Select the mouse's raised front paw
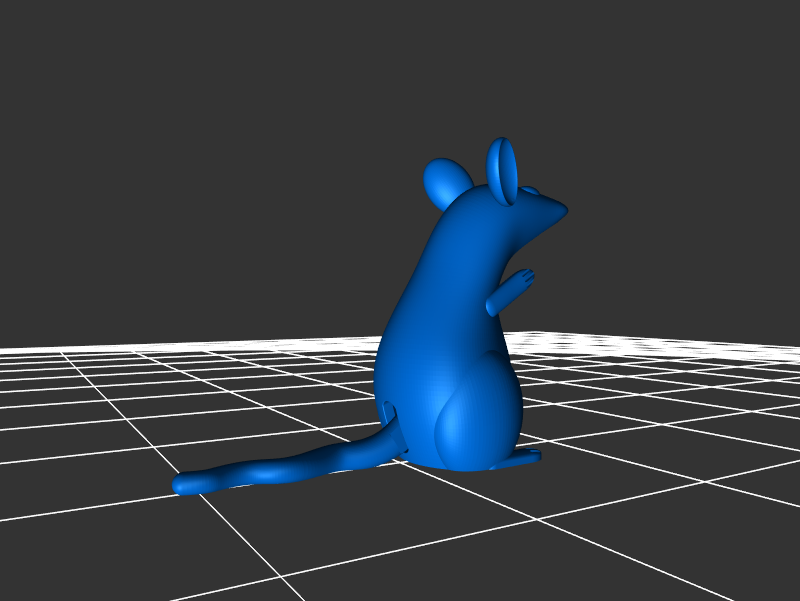Viewport: 800px width, 601px height. pos(524,279)
